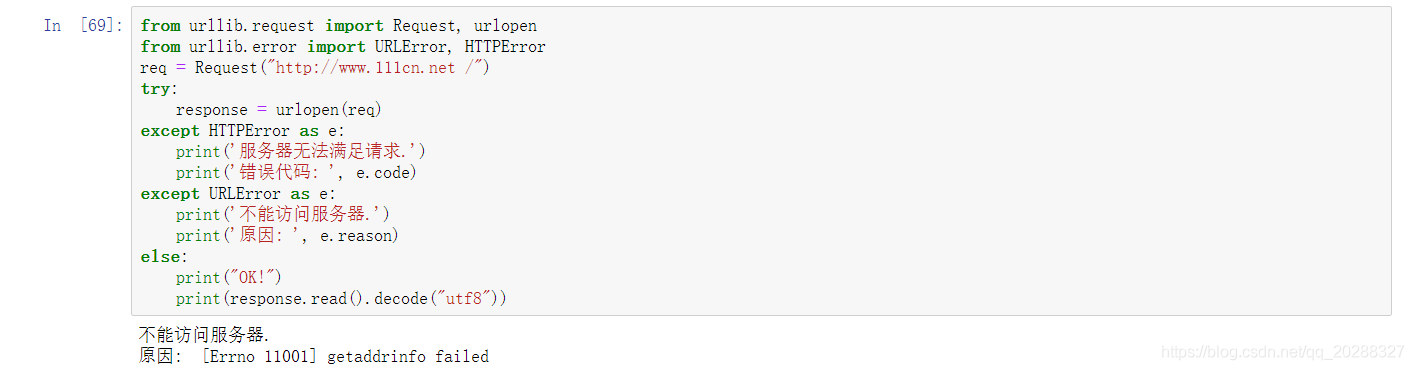Screen dimensions: 1414x370
Task: Click the 服务器无法满足请求 string
Action: pos(329,152)
